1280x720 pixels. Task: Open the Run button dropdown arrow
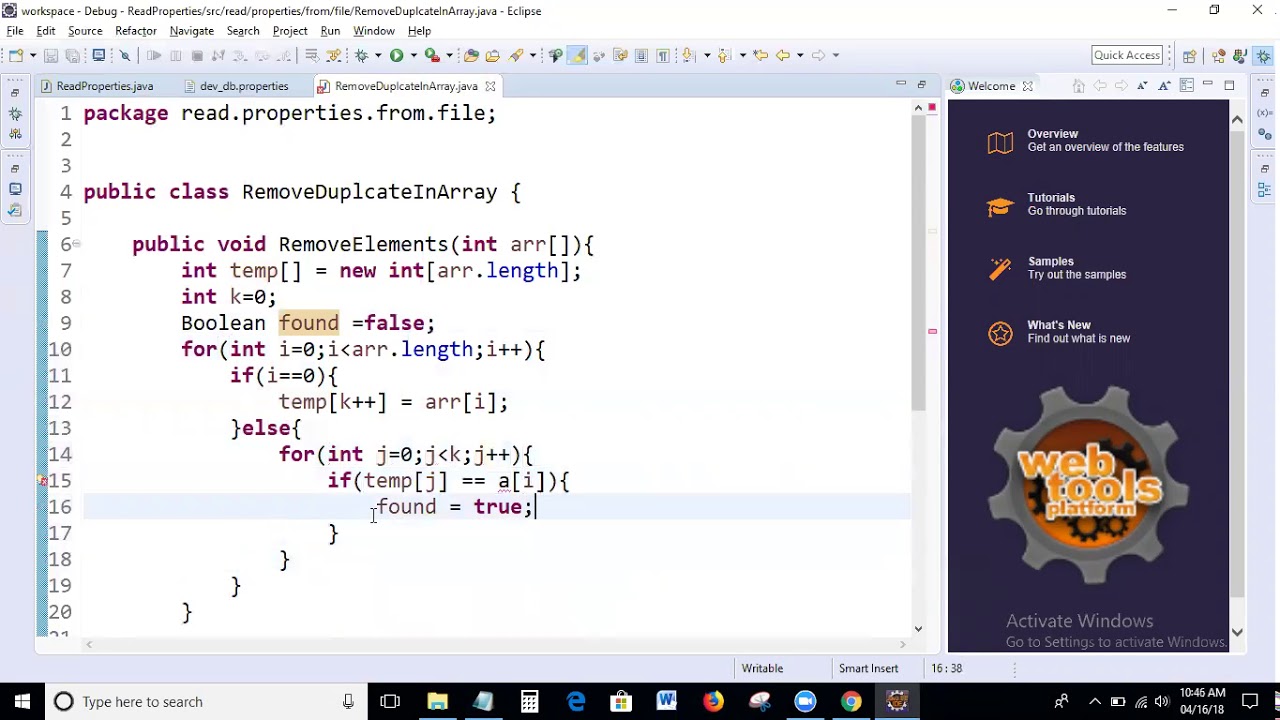point(416,55)
